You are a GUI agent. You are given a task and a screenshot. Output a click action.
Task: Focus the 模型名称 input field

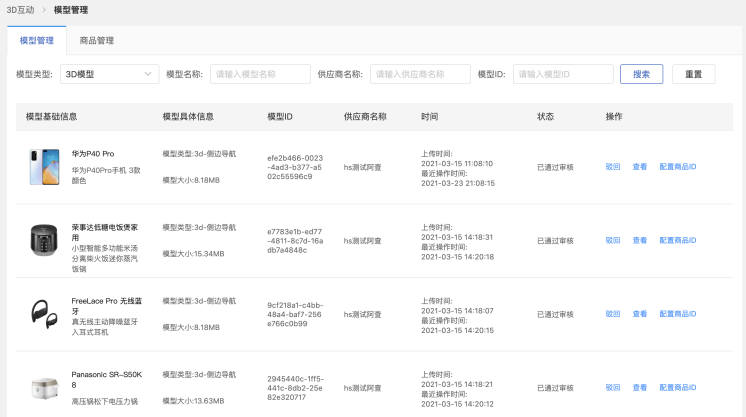260,74
